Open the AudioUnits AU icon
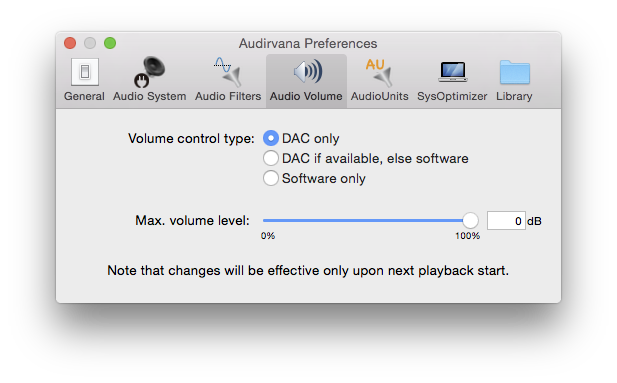This screenshot has width=617, height=383. point(379,72)
